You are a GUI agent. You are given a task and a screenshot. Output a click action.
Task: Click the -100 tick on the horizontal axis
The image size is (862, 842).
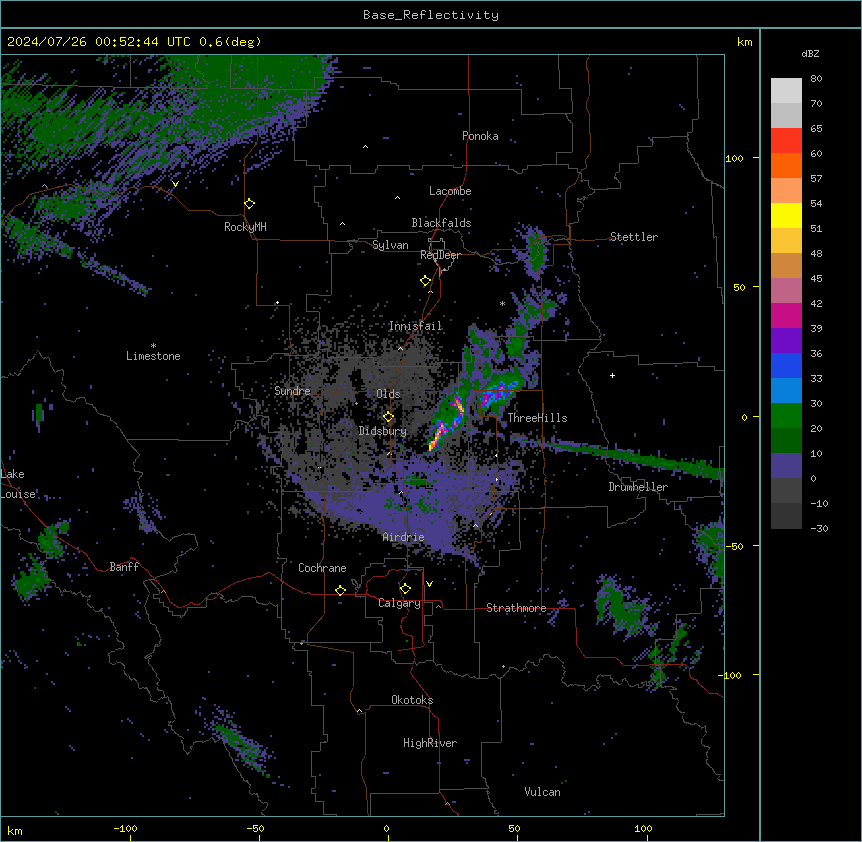coord(125,828)
